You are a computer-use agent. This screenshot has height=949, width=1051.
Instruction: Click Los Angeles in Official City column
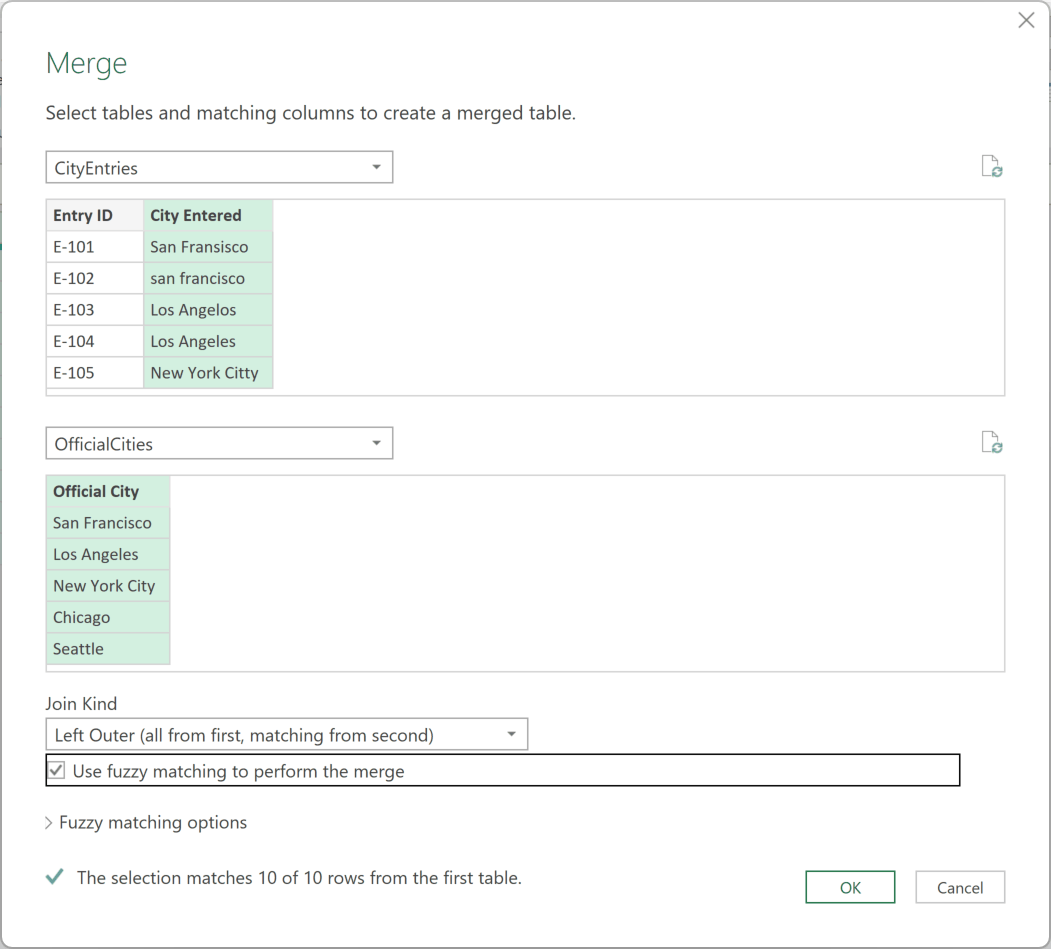pyautogui.click(x=108, y=554)
